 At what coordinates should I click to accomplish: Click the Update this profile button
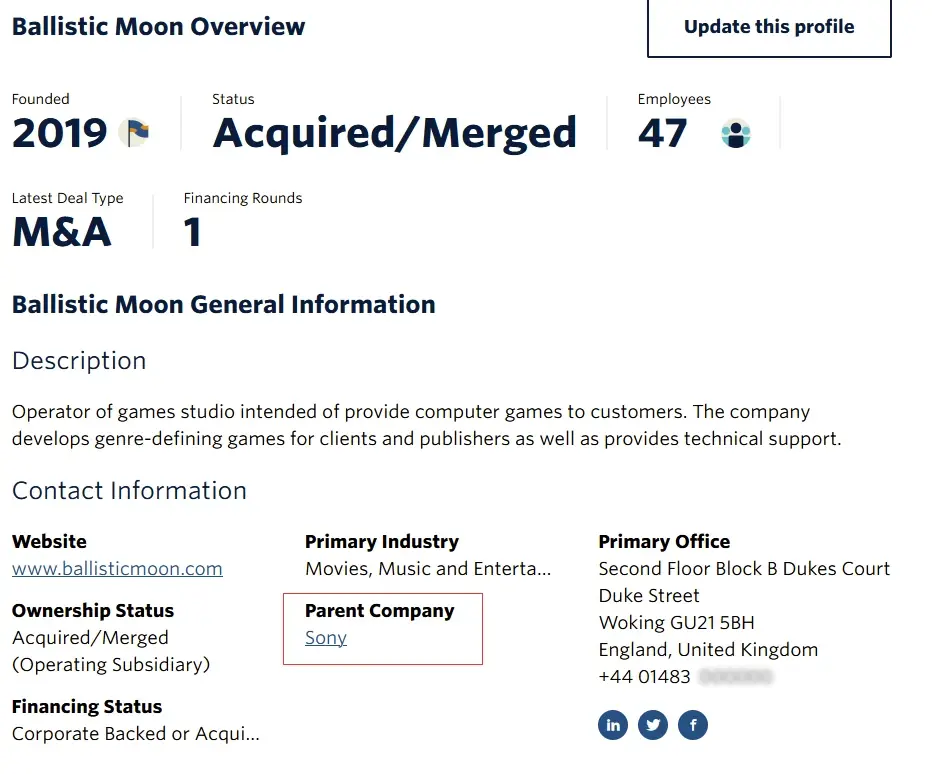[x=769, y=27]
